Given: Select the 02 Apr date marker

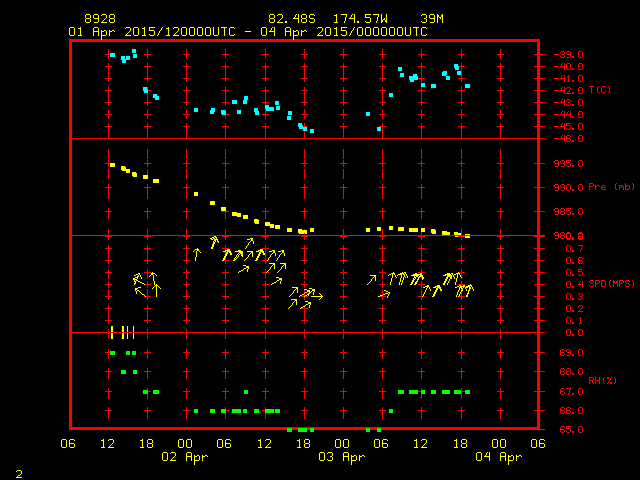Looking at the screenshot, I should [185, 457].
